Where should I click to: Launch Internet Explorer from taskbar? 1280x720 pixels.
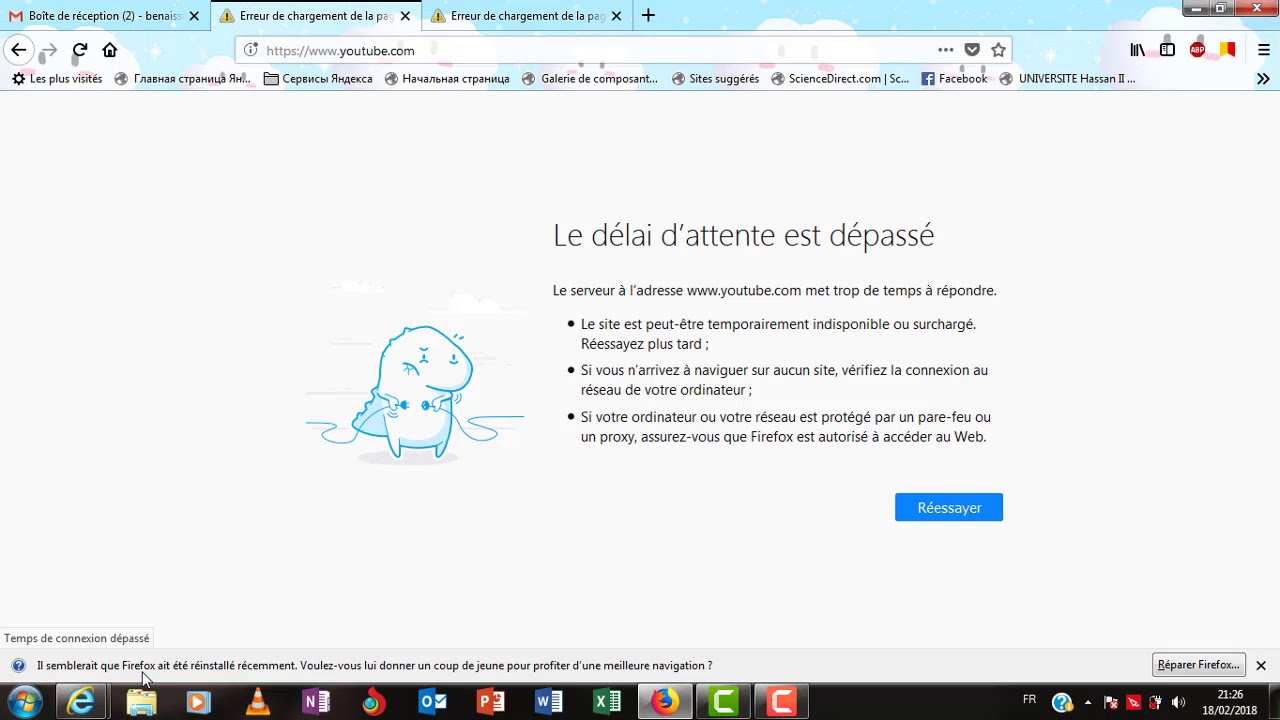[x=82, y=702]
